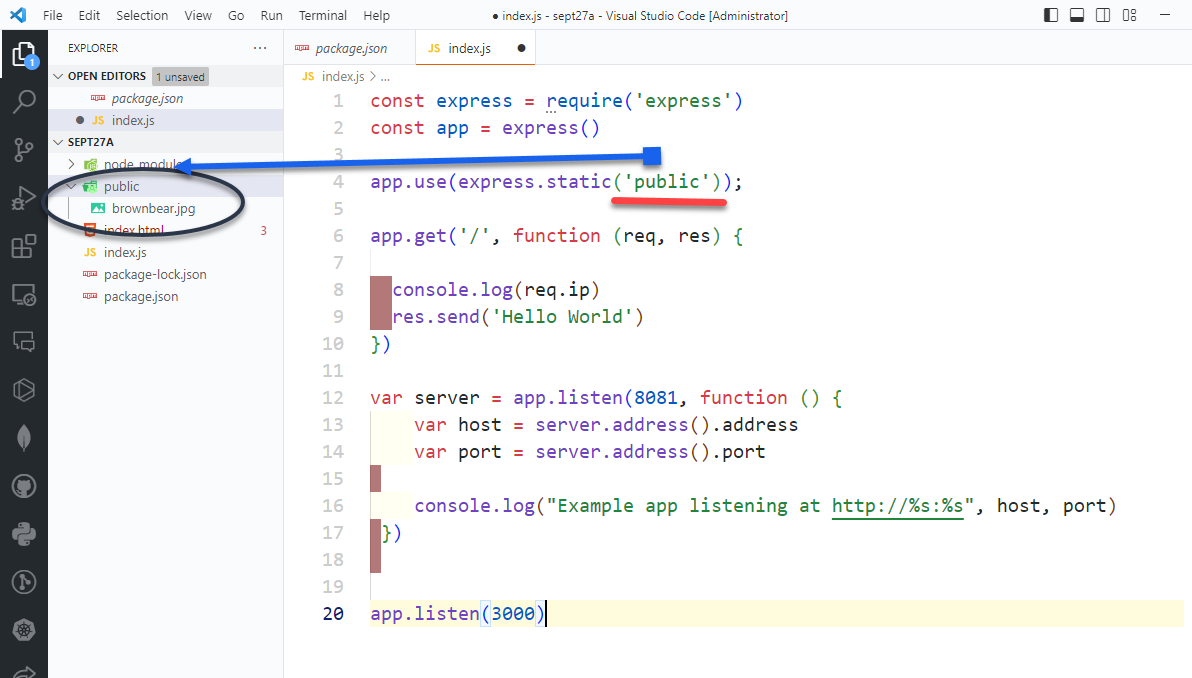Click line number 4 in the gutter
The height and width of the screenshot is (678, 1192).
tap(338, 182)
